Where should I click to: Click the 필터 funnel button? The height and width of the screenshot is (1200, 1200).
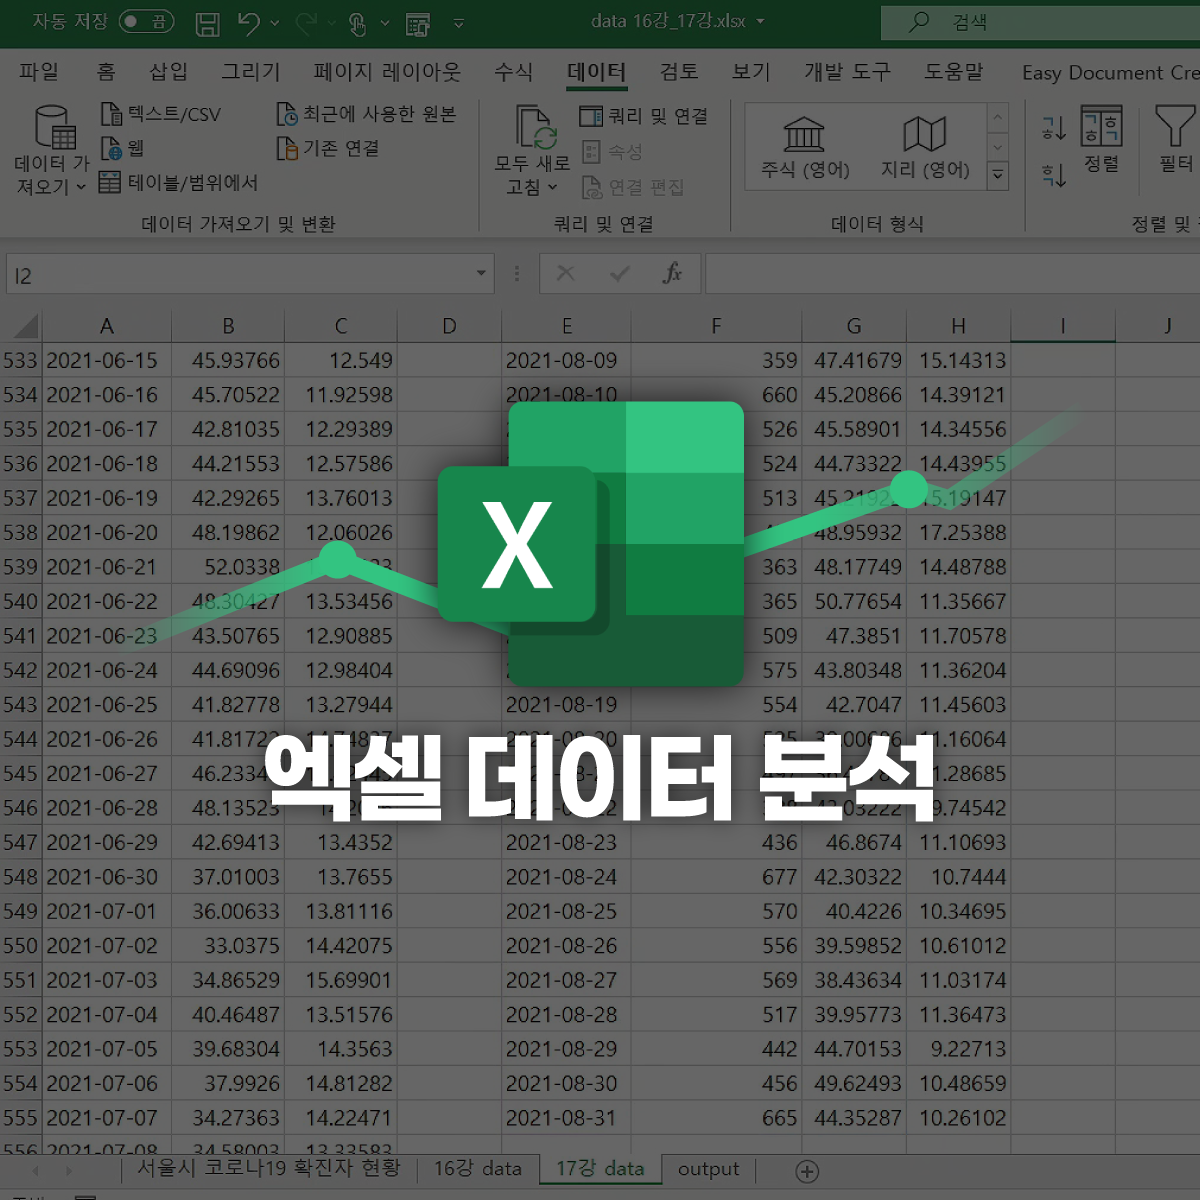[1175, 140]
